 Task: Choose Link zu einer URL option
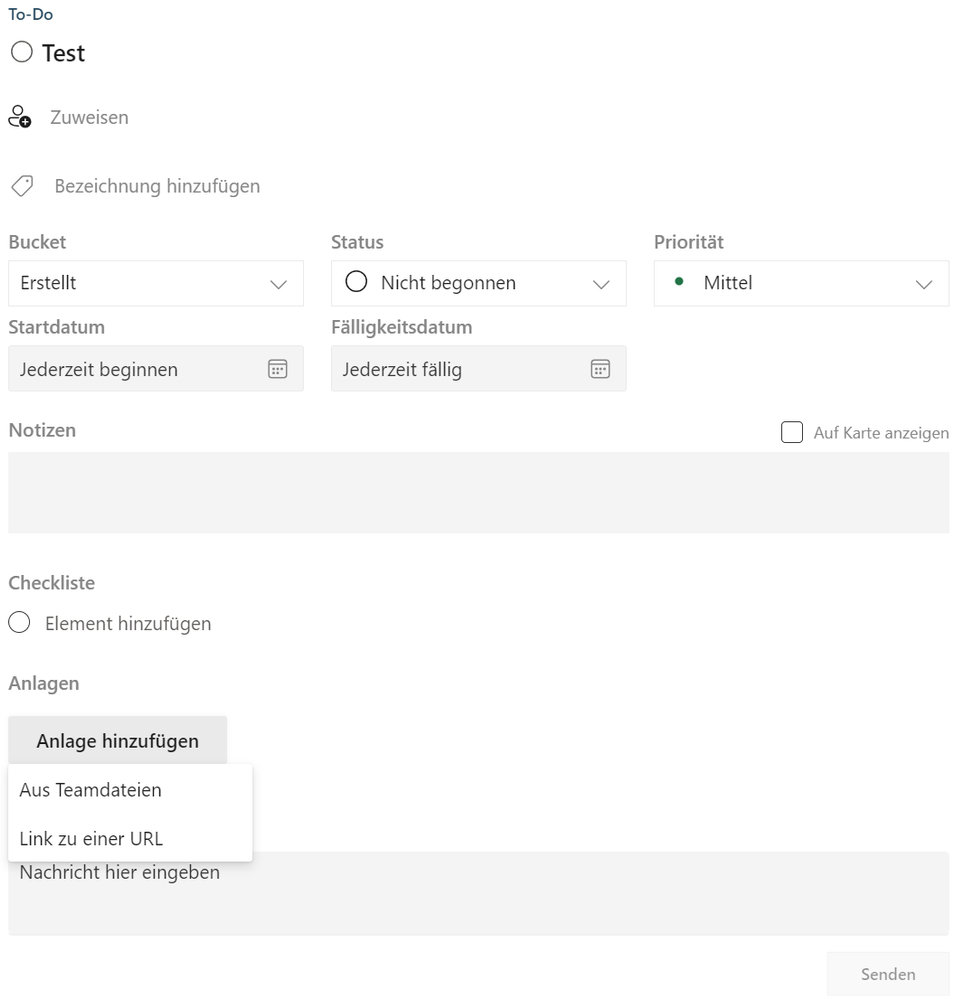pos(91,839)
